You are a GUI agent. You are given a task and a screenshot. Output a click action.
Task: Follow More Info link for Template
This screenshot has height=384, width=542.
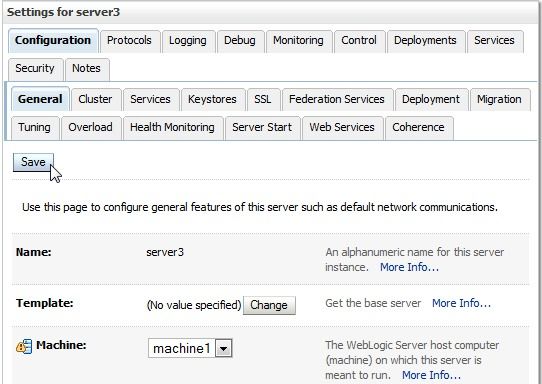(x=461, y=303)
